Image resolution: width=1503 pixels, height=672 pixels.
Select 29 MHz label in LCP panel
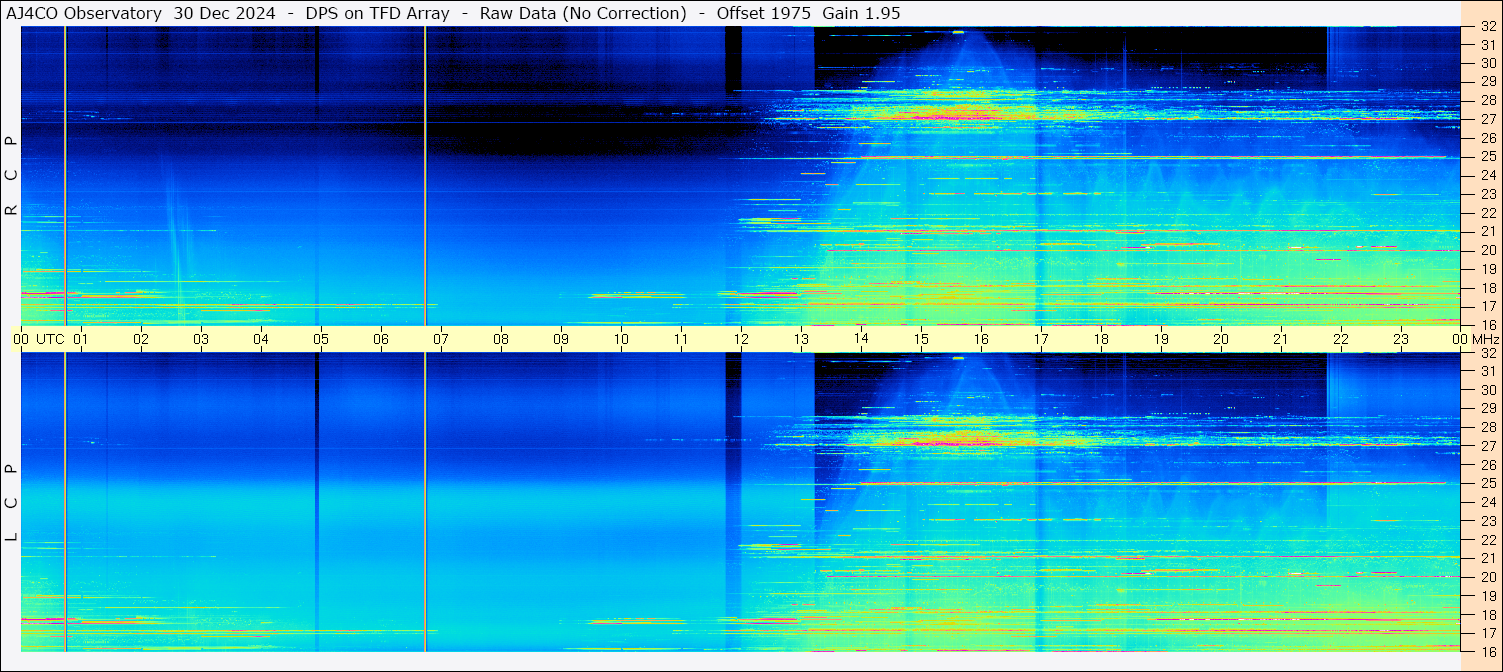point(1488,408)
